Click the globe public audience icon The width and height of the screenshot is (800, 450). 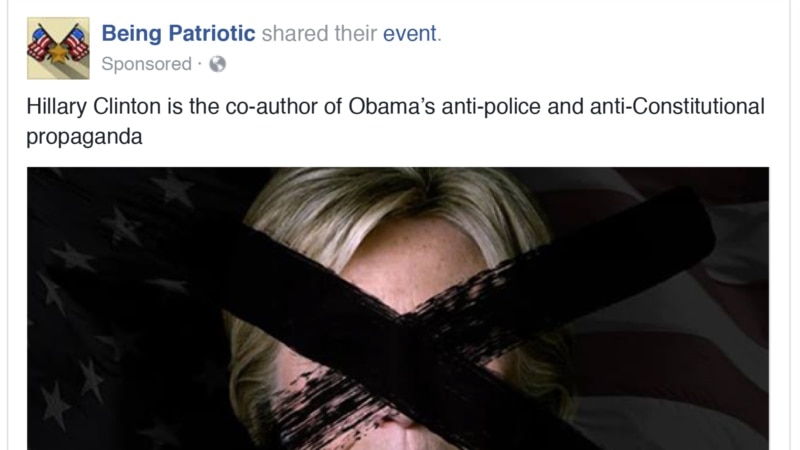click(217, 64)
